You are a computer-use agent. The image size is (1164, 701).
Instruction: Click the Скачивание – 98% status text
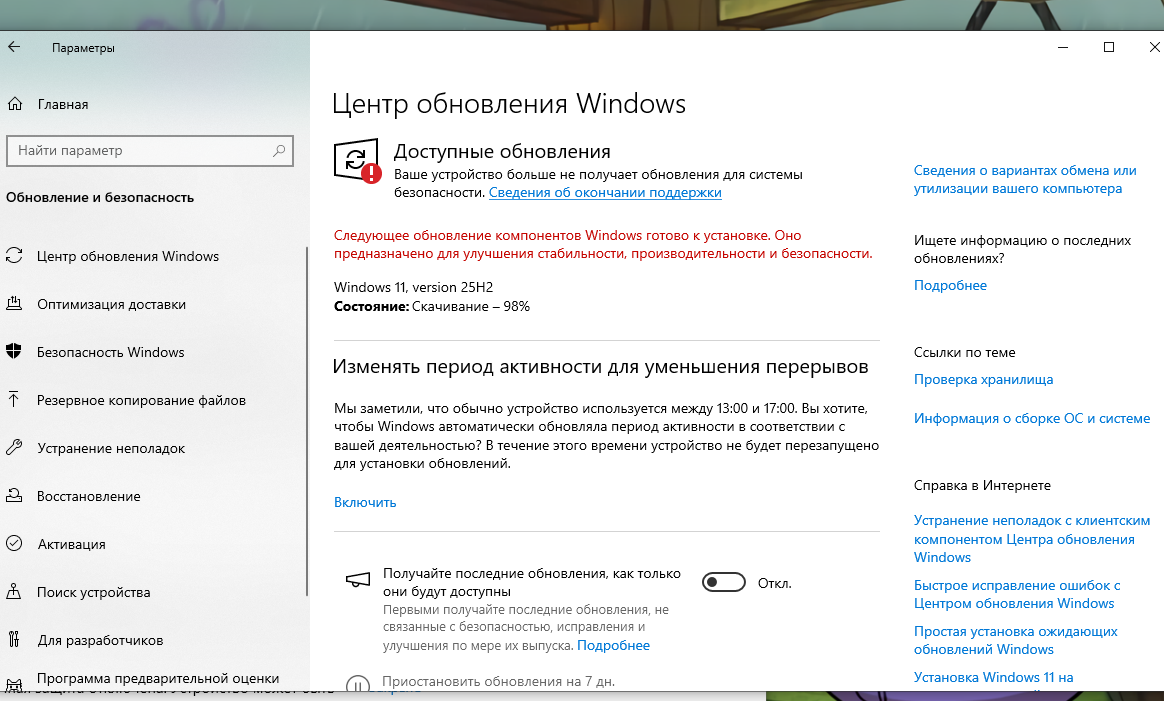471,307
